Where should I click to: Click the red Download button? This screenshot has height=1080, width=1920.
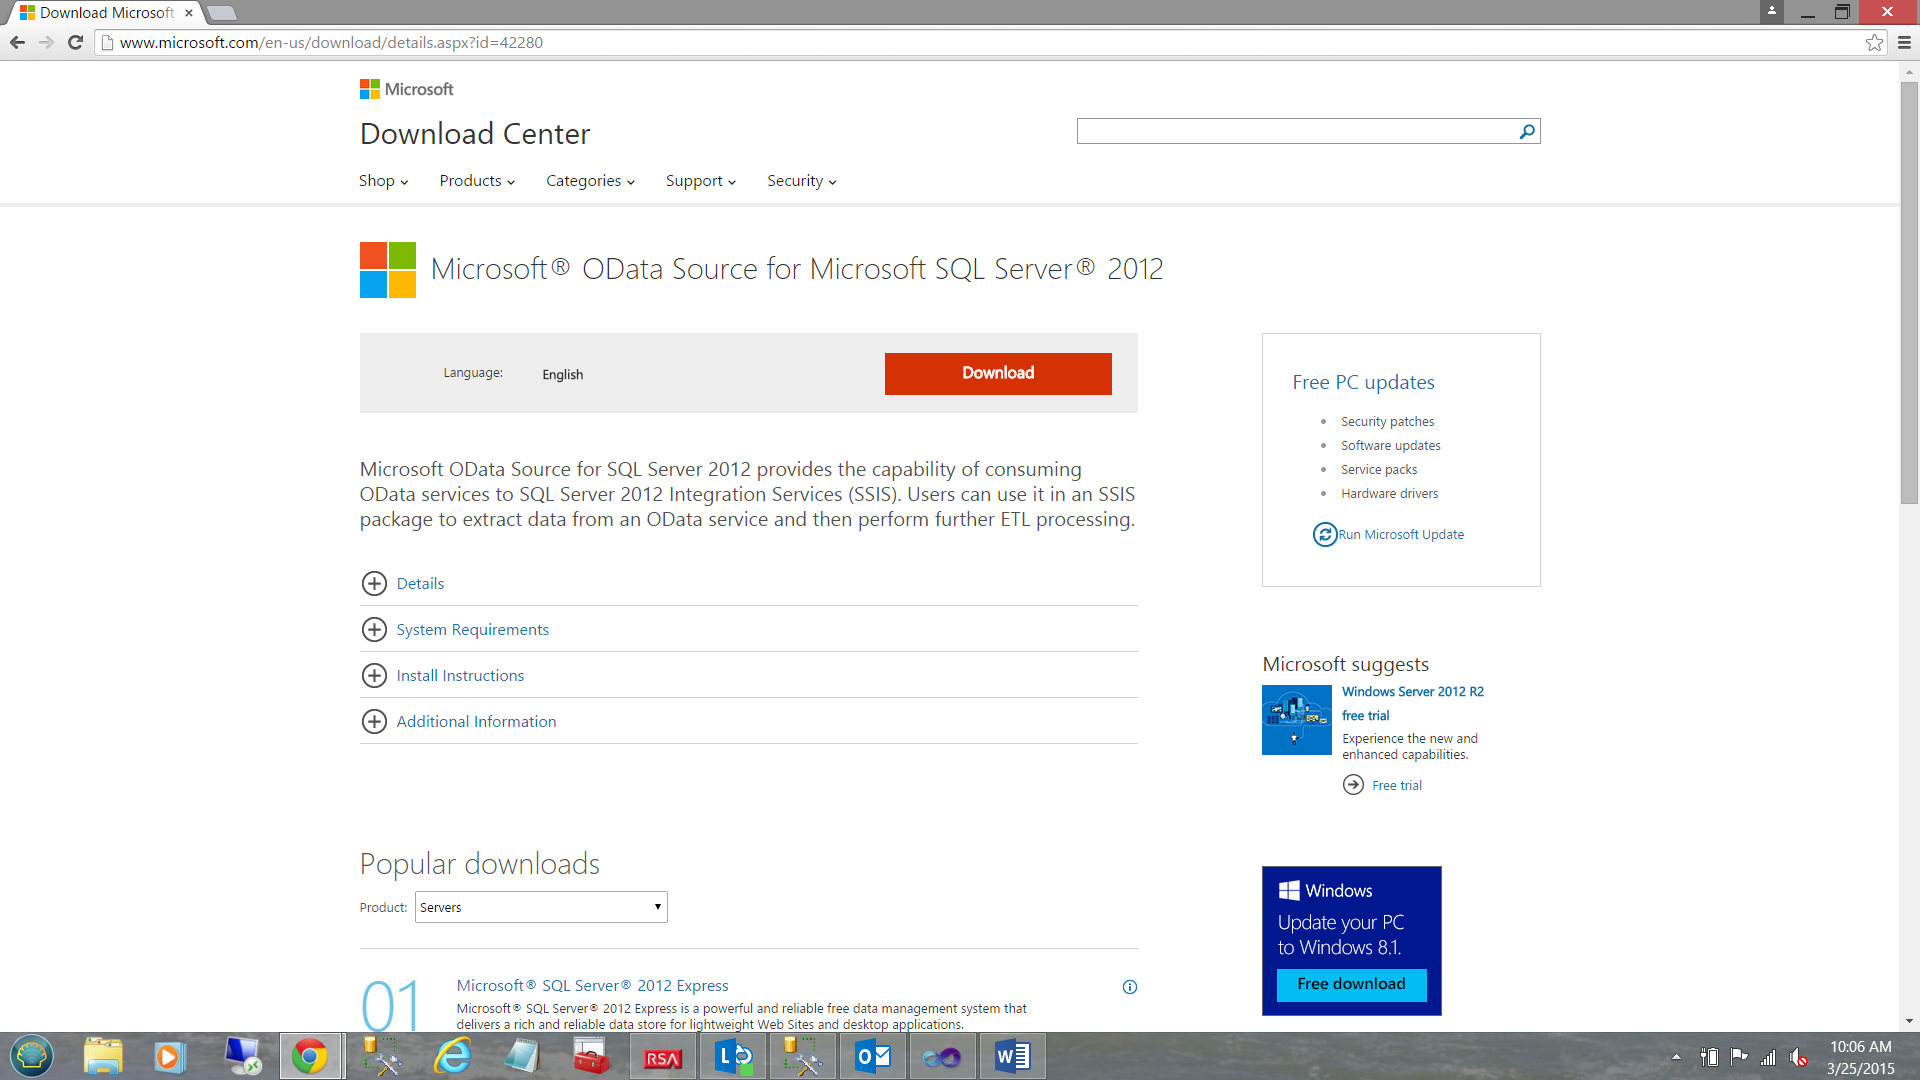point(997,373)
